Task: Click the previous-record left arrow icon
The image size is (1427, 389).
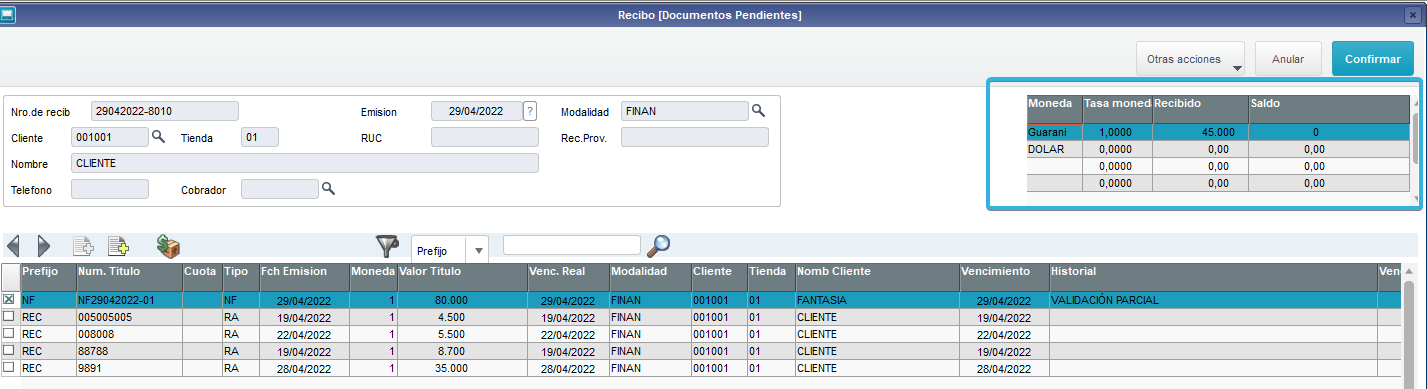Action: (x=13, y=246)
